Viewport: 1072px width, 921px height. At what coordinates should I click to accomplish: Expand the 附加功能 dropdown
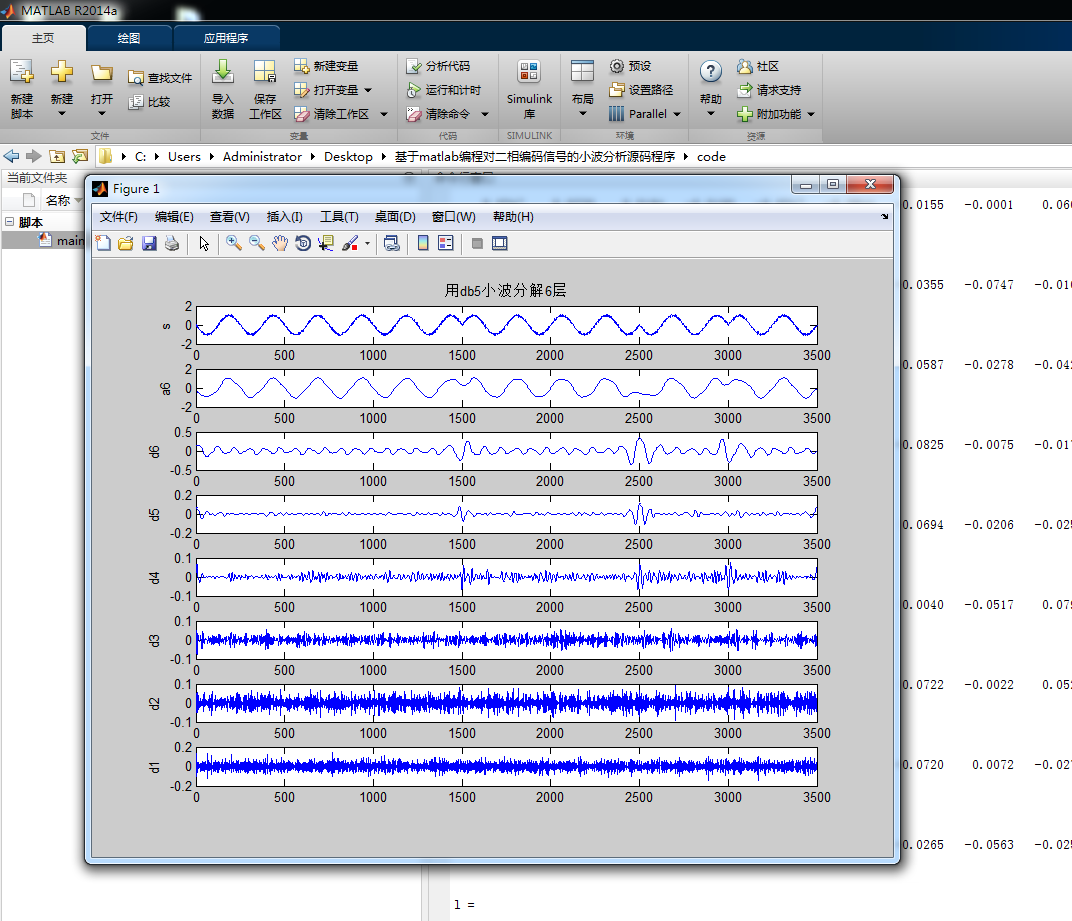(811, 114)
